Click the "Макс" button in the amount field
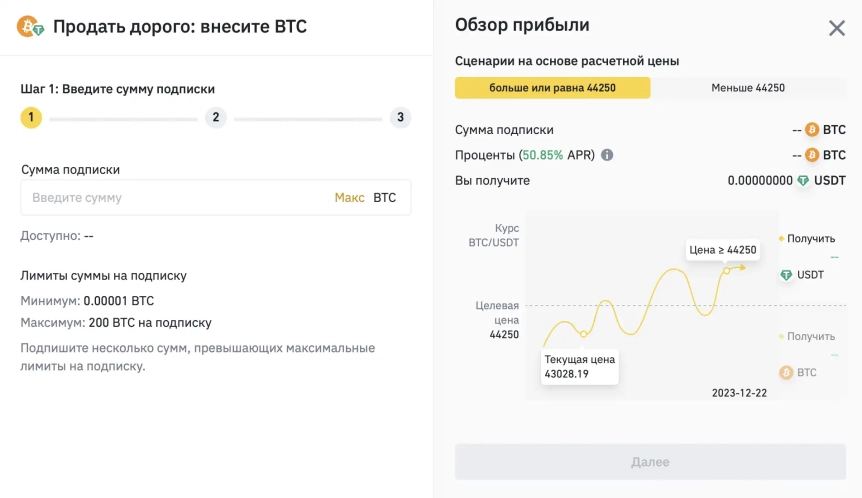This screenshot has height=498, width=862. pos(349,198)
